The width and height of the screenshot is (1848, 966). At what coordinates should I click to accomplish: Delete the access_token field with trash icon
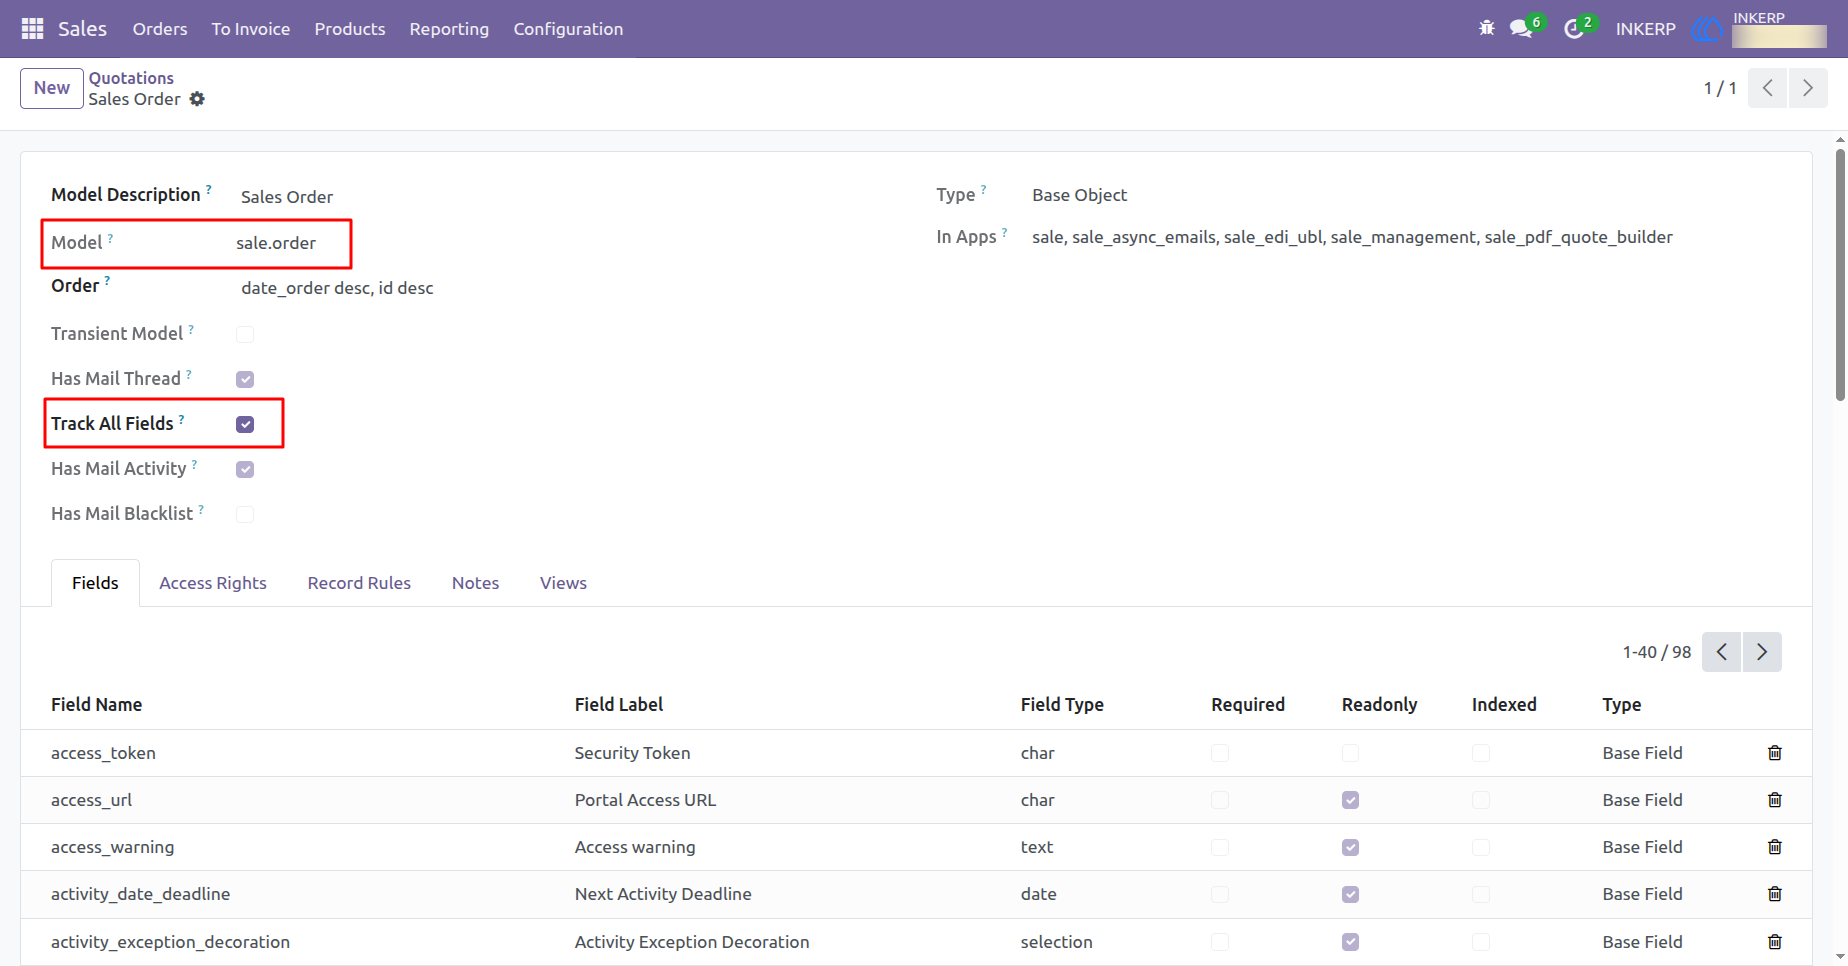1775,753
